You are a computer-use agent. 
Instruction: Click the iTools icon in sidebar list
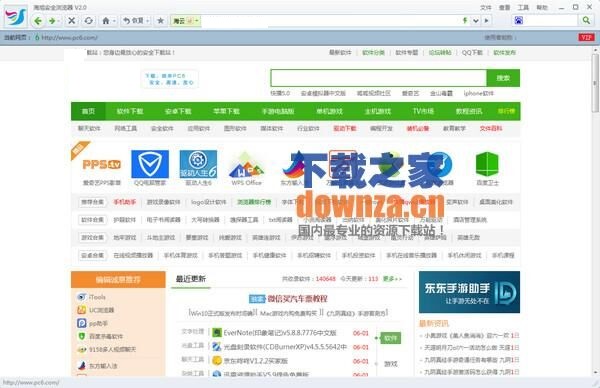point(81,297)
